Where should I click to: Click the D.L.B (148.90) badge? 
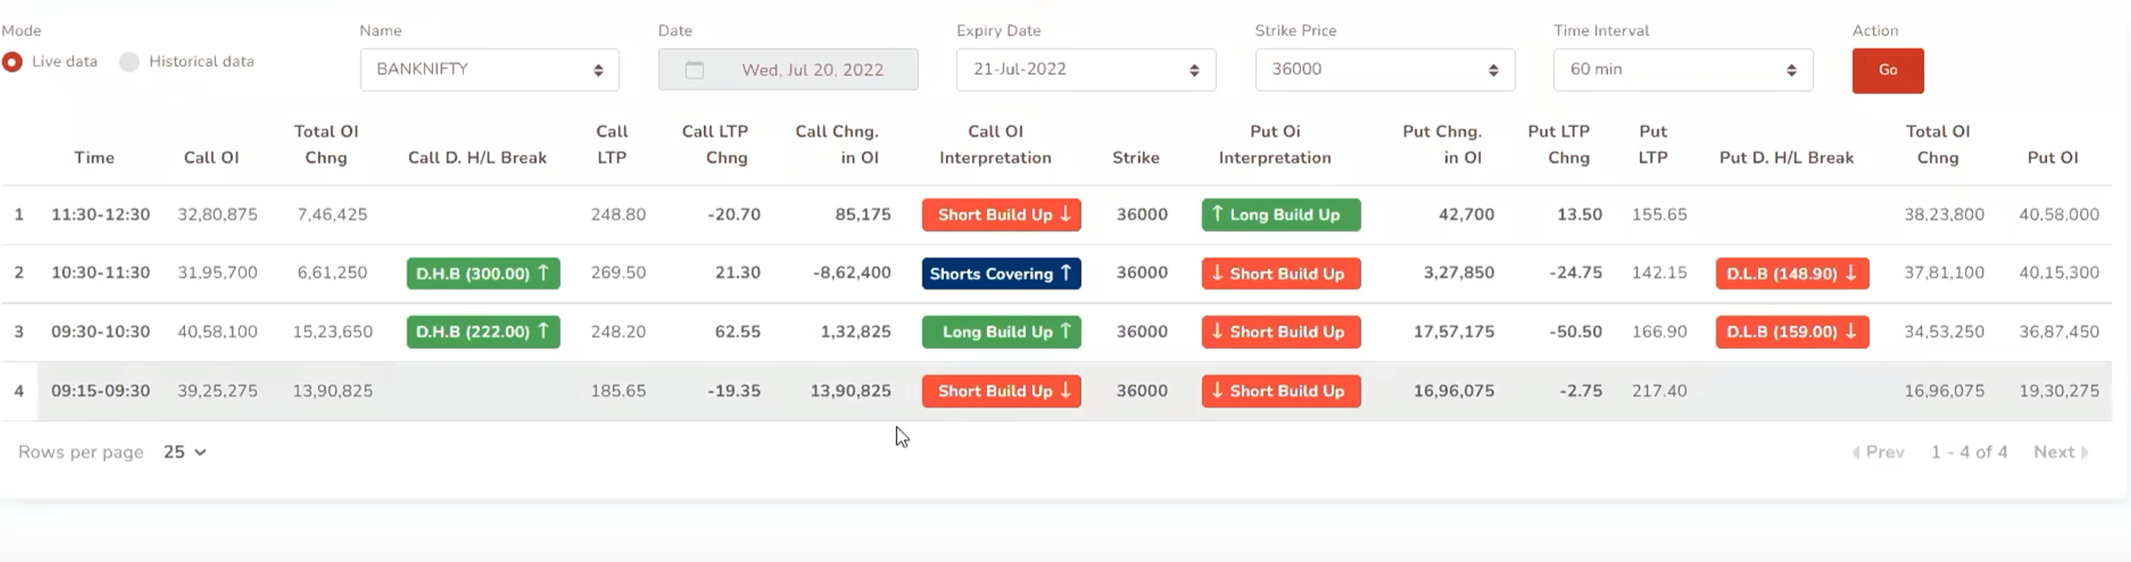[1792, 273]
